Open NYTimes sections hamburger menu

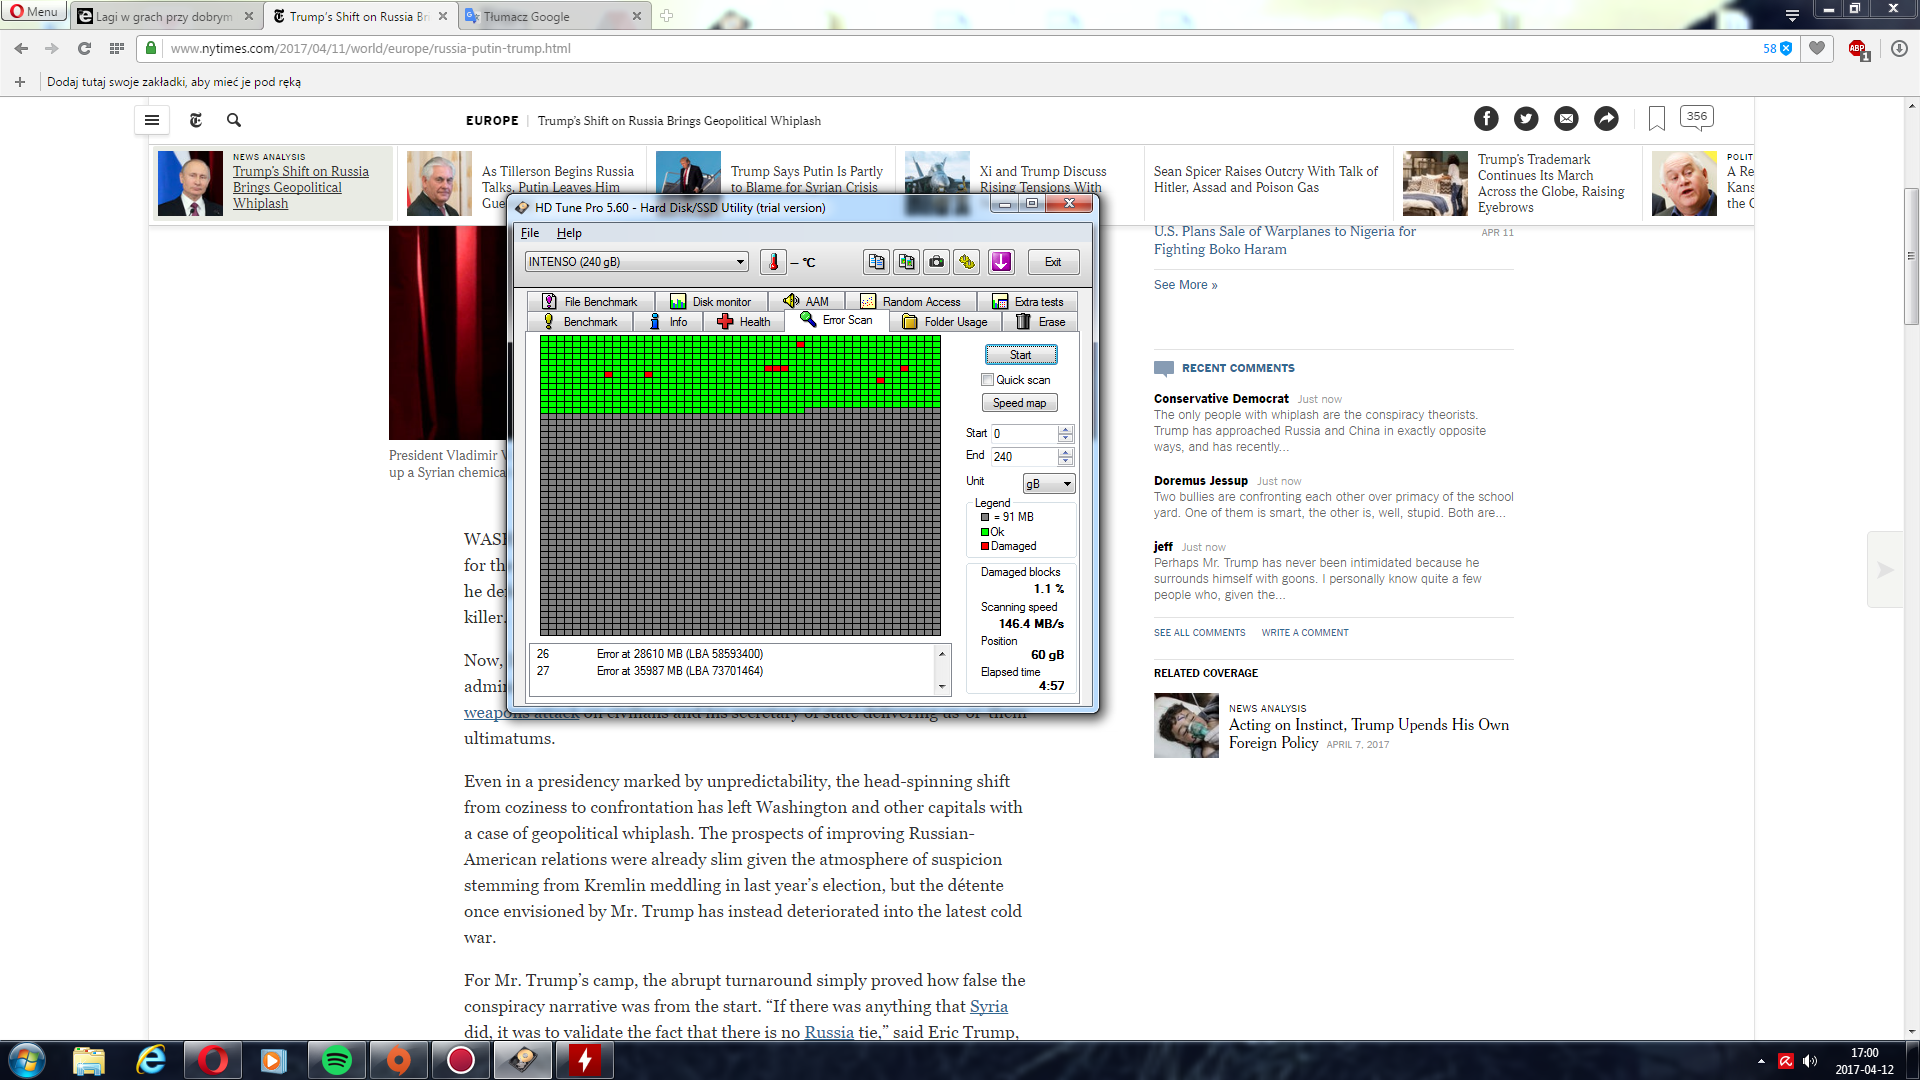pos(152,120)
